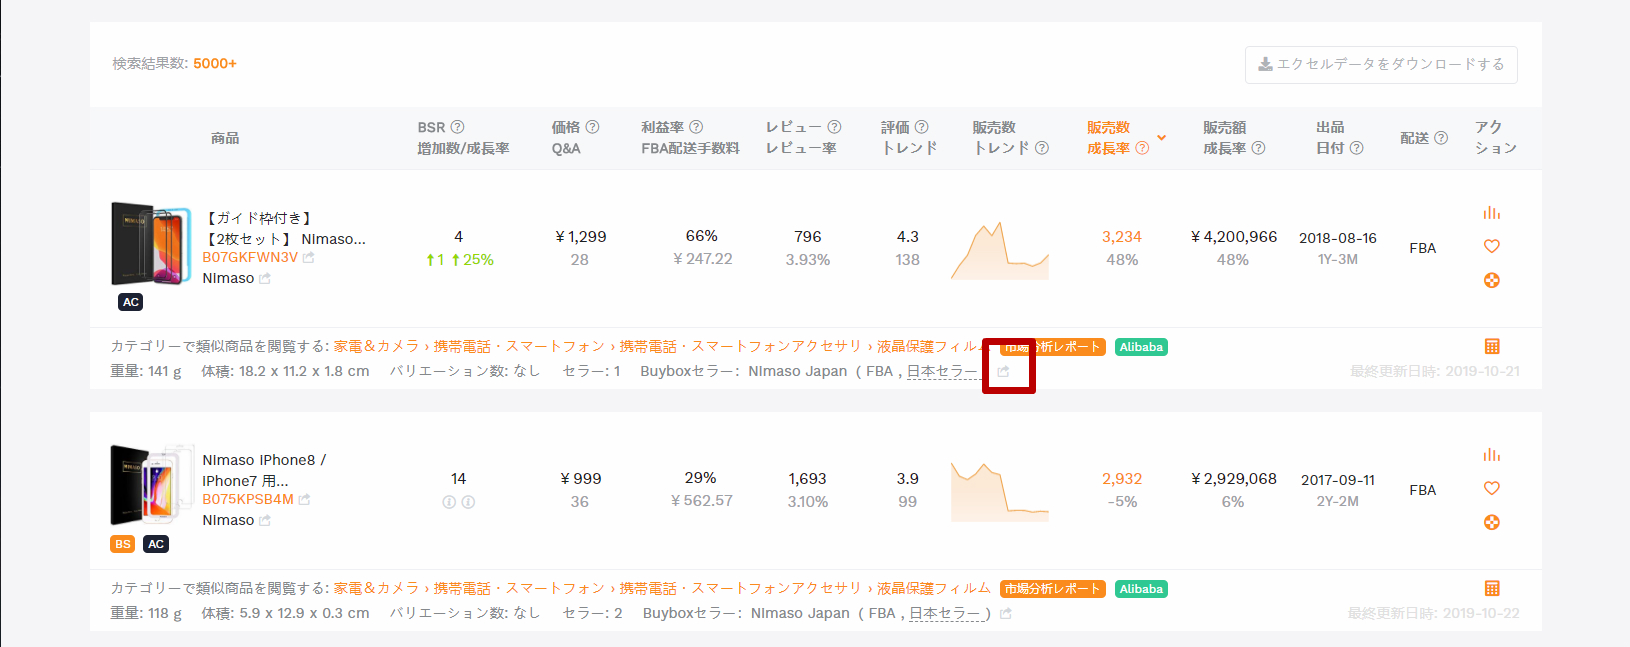Sort by the 価格 column header

tap(566, 127)
